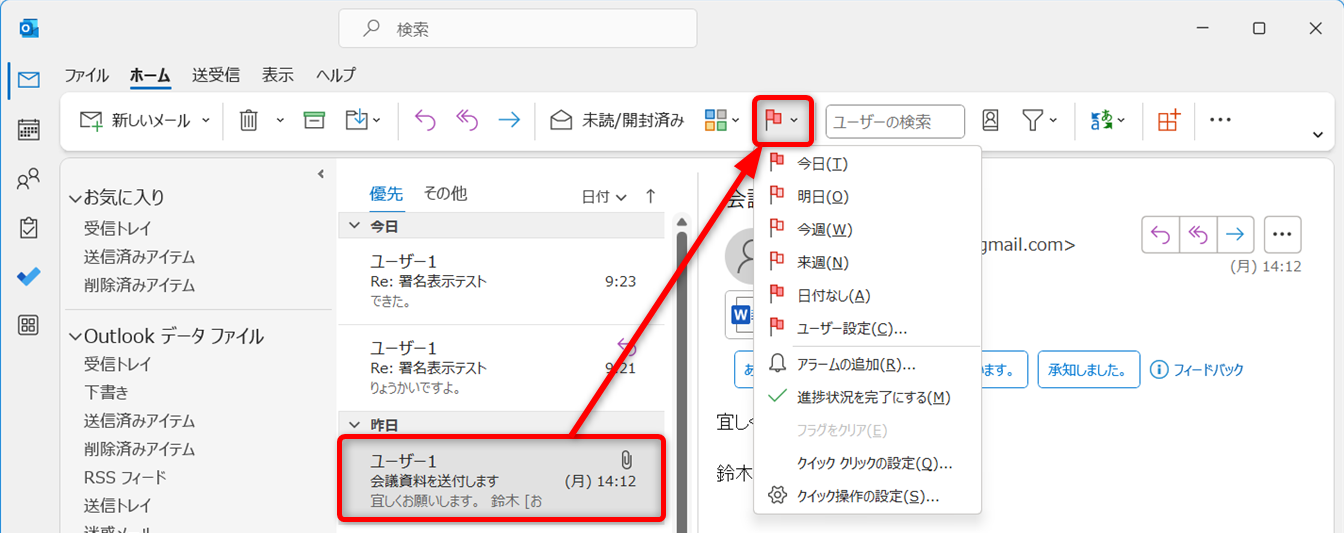The height and width of the screenshot is (533, 1344).
Task: Toggle sort order arrow in message list
Action: click(650, 197)
